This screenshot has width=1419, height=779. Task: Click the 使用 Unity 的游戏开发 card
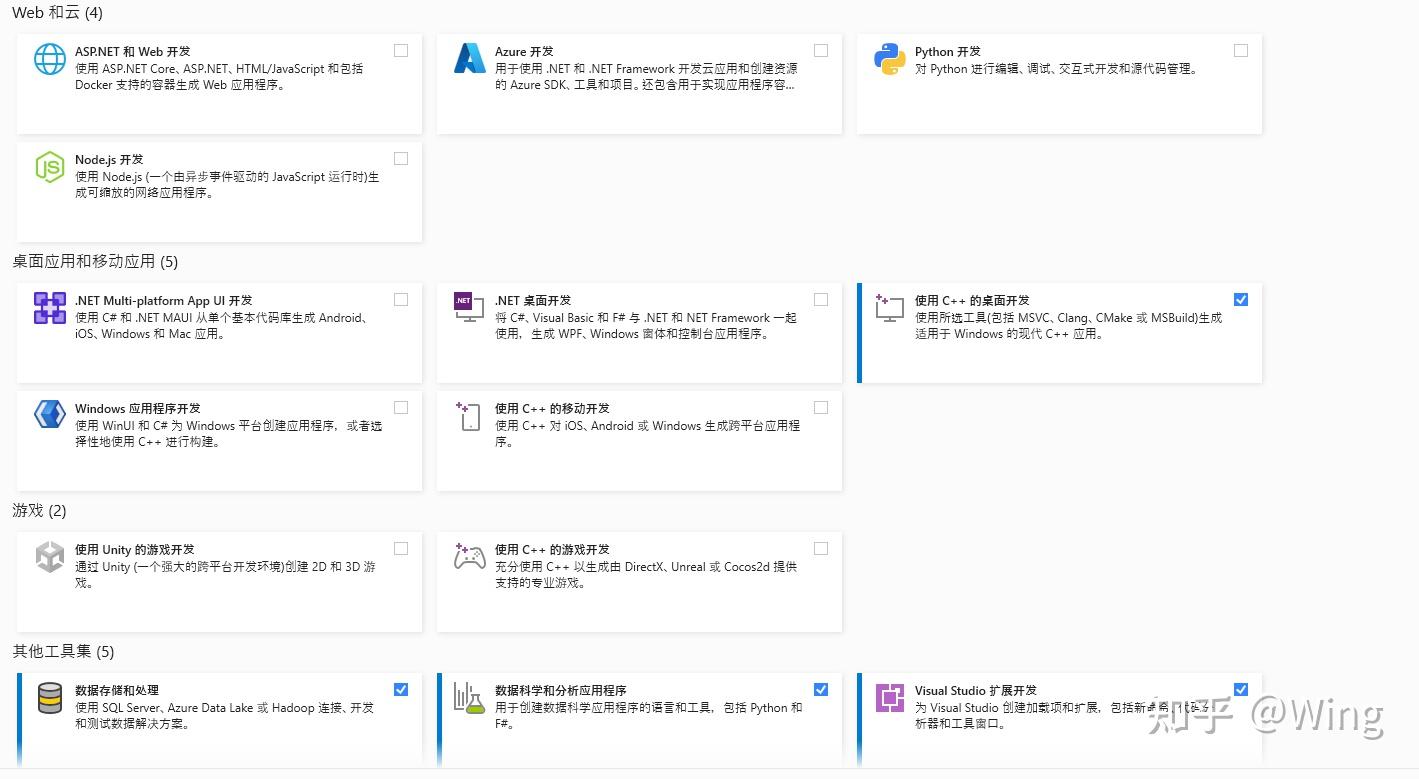(219, 580)
